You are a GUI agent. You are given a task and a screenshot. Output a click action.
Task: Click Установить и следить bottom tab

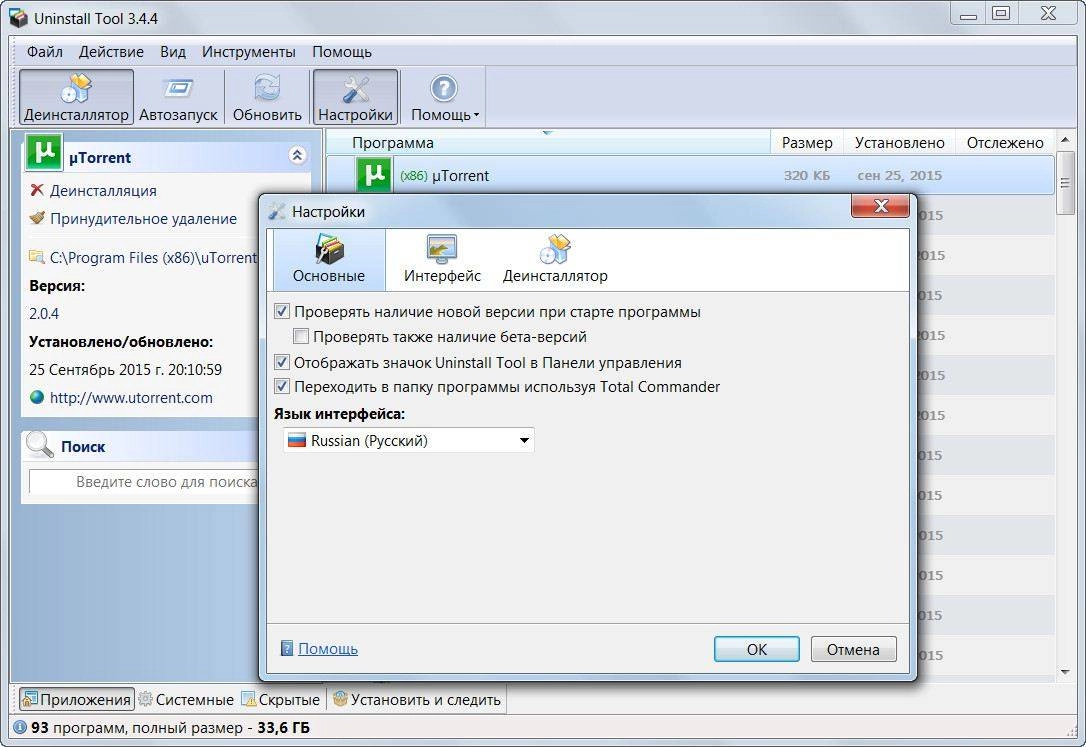tap(416, 699)
